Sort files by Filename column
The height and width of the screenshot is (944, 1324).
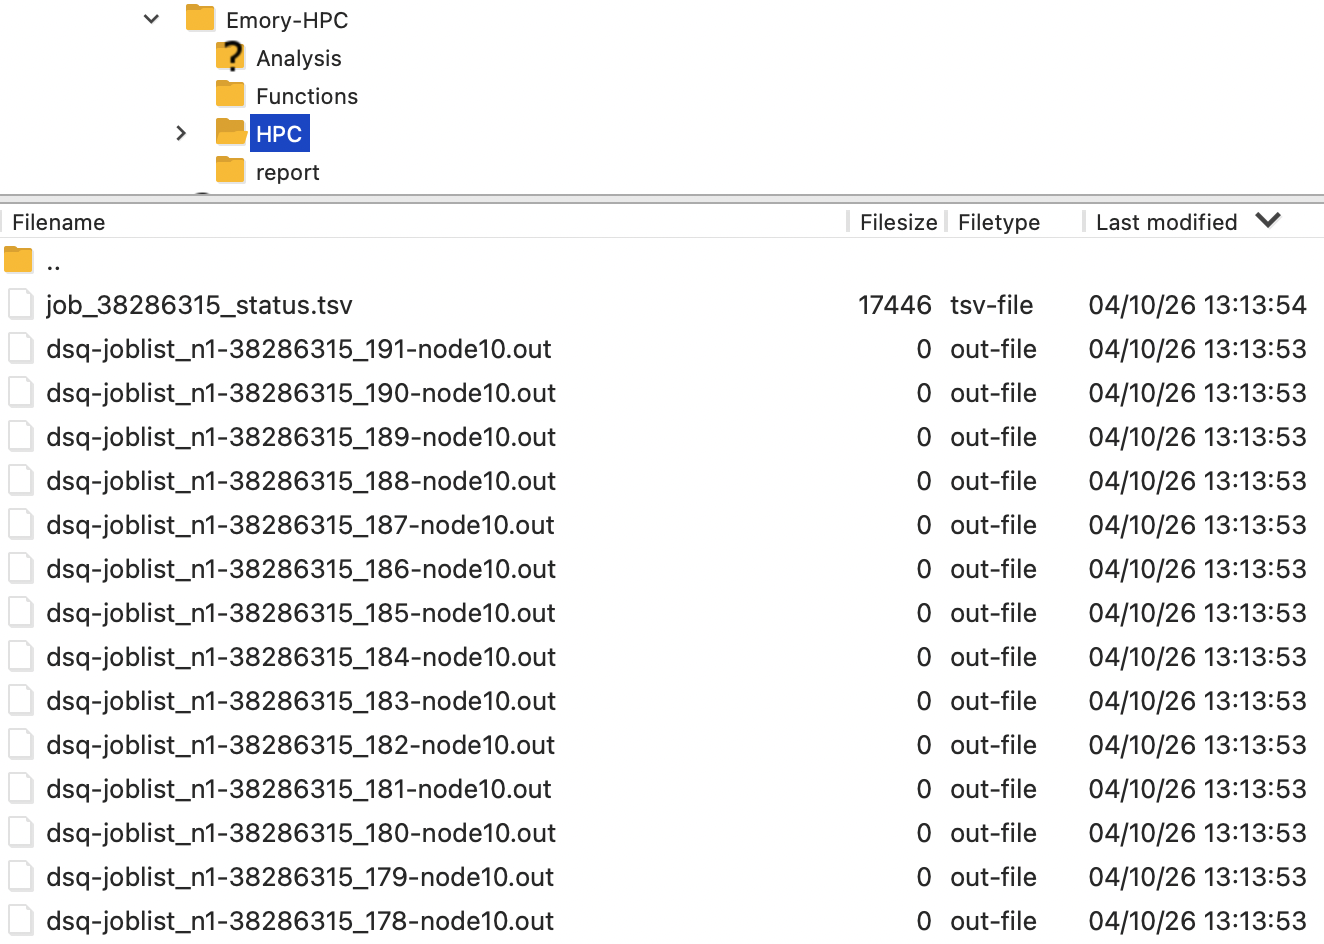[58, 222]
